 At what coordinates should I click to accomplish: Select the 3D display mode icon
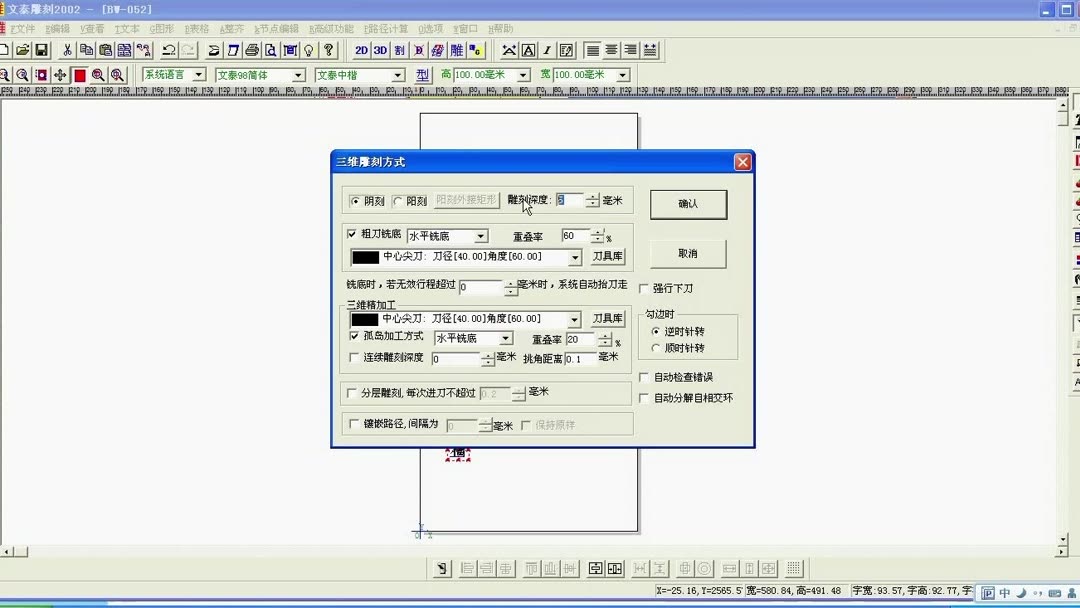point(379,50)
